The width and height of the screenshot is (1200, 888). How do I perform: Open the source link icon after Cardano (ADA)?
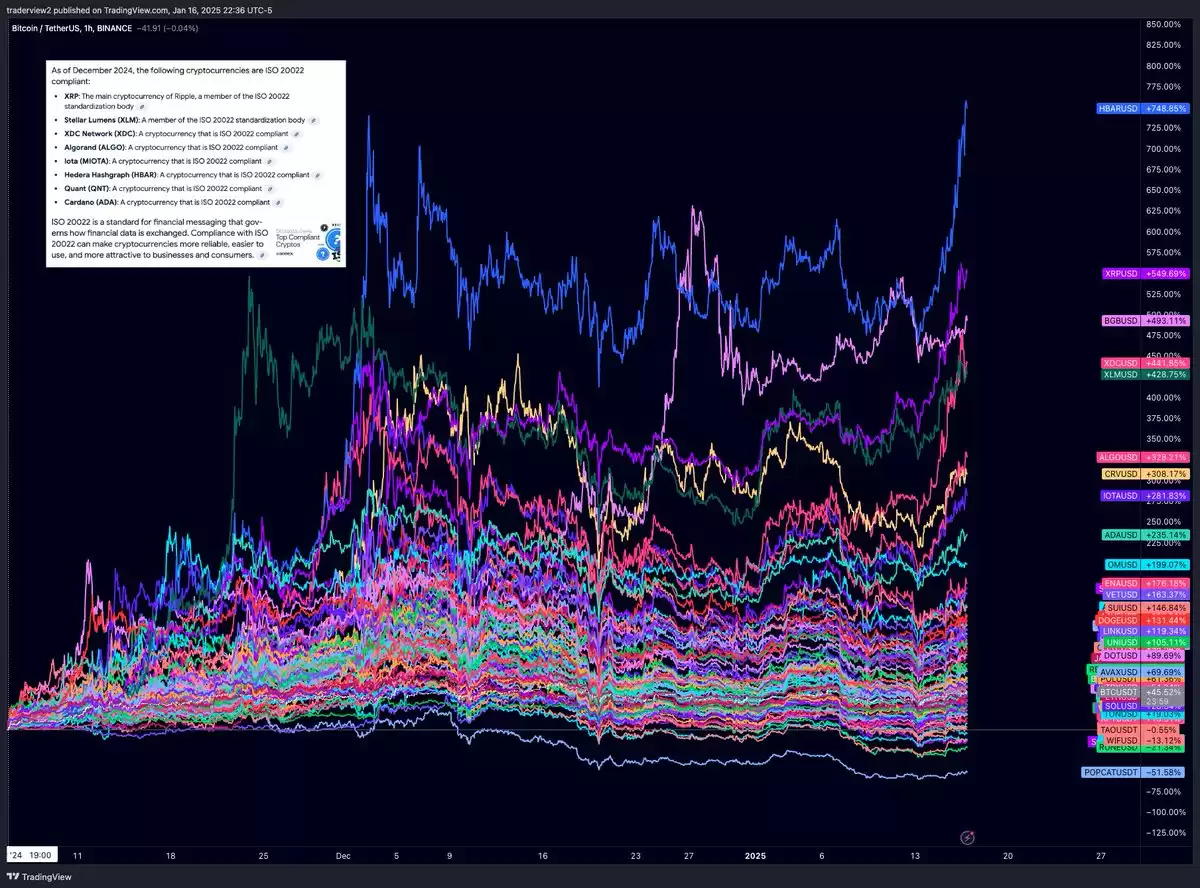277,202
